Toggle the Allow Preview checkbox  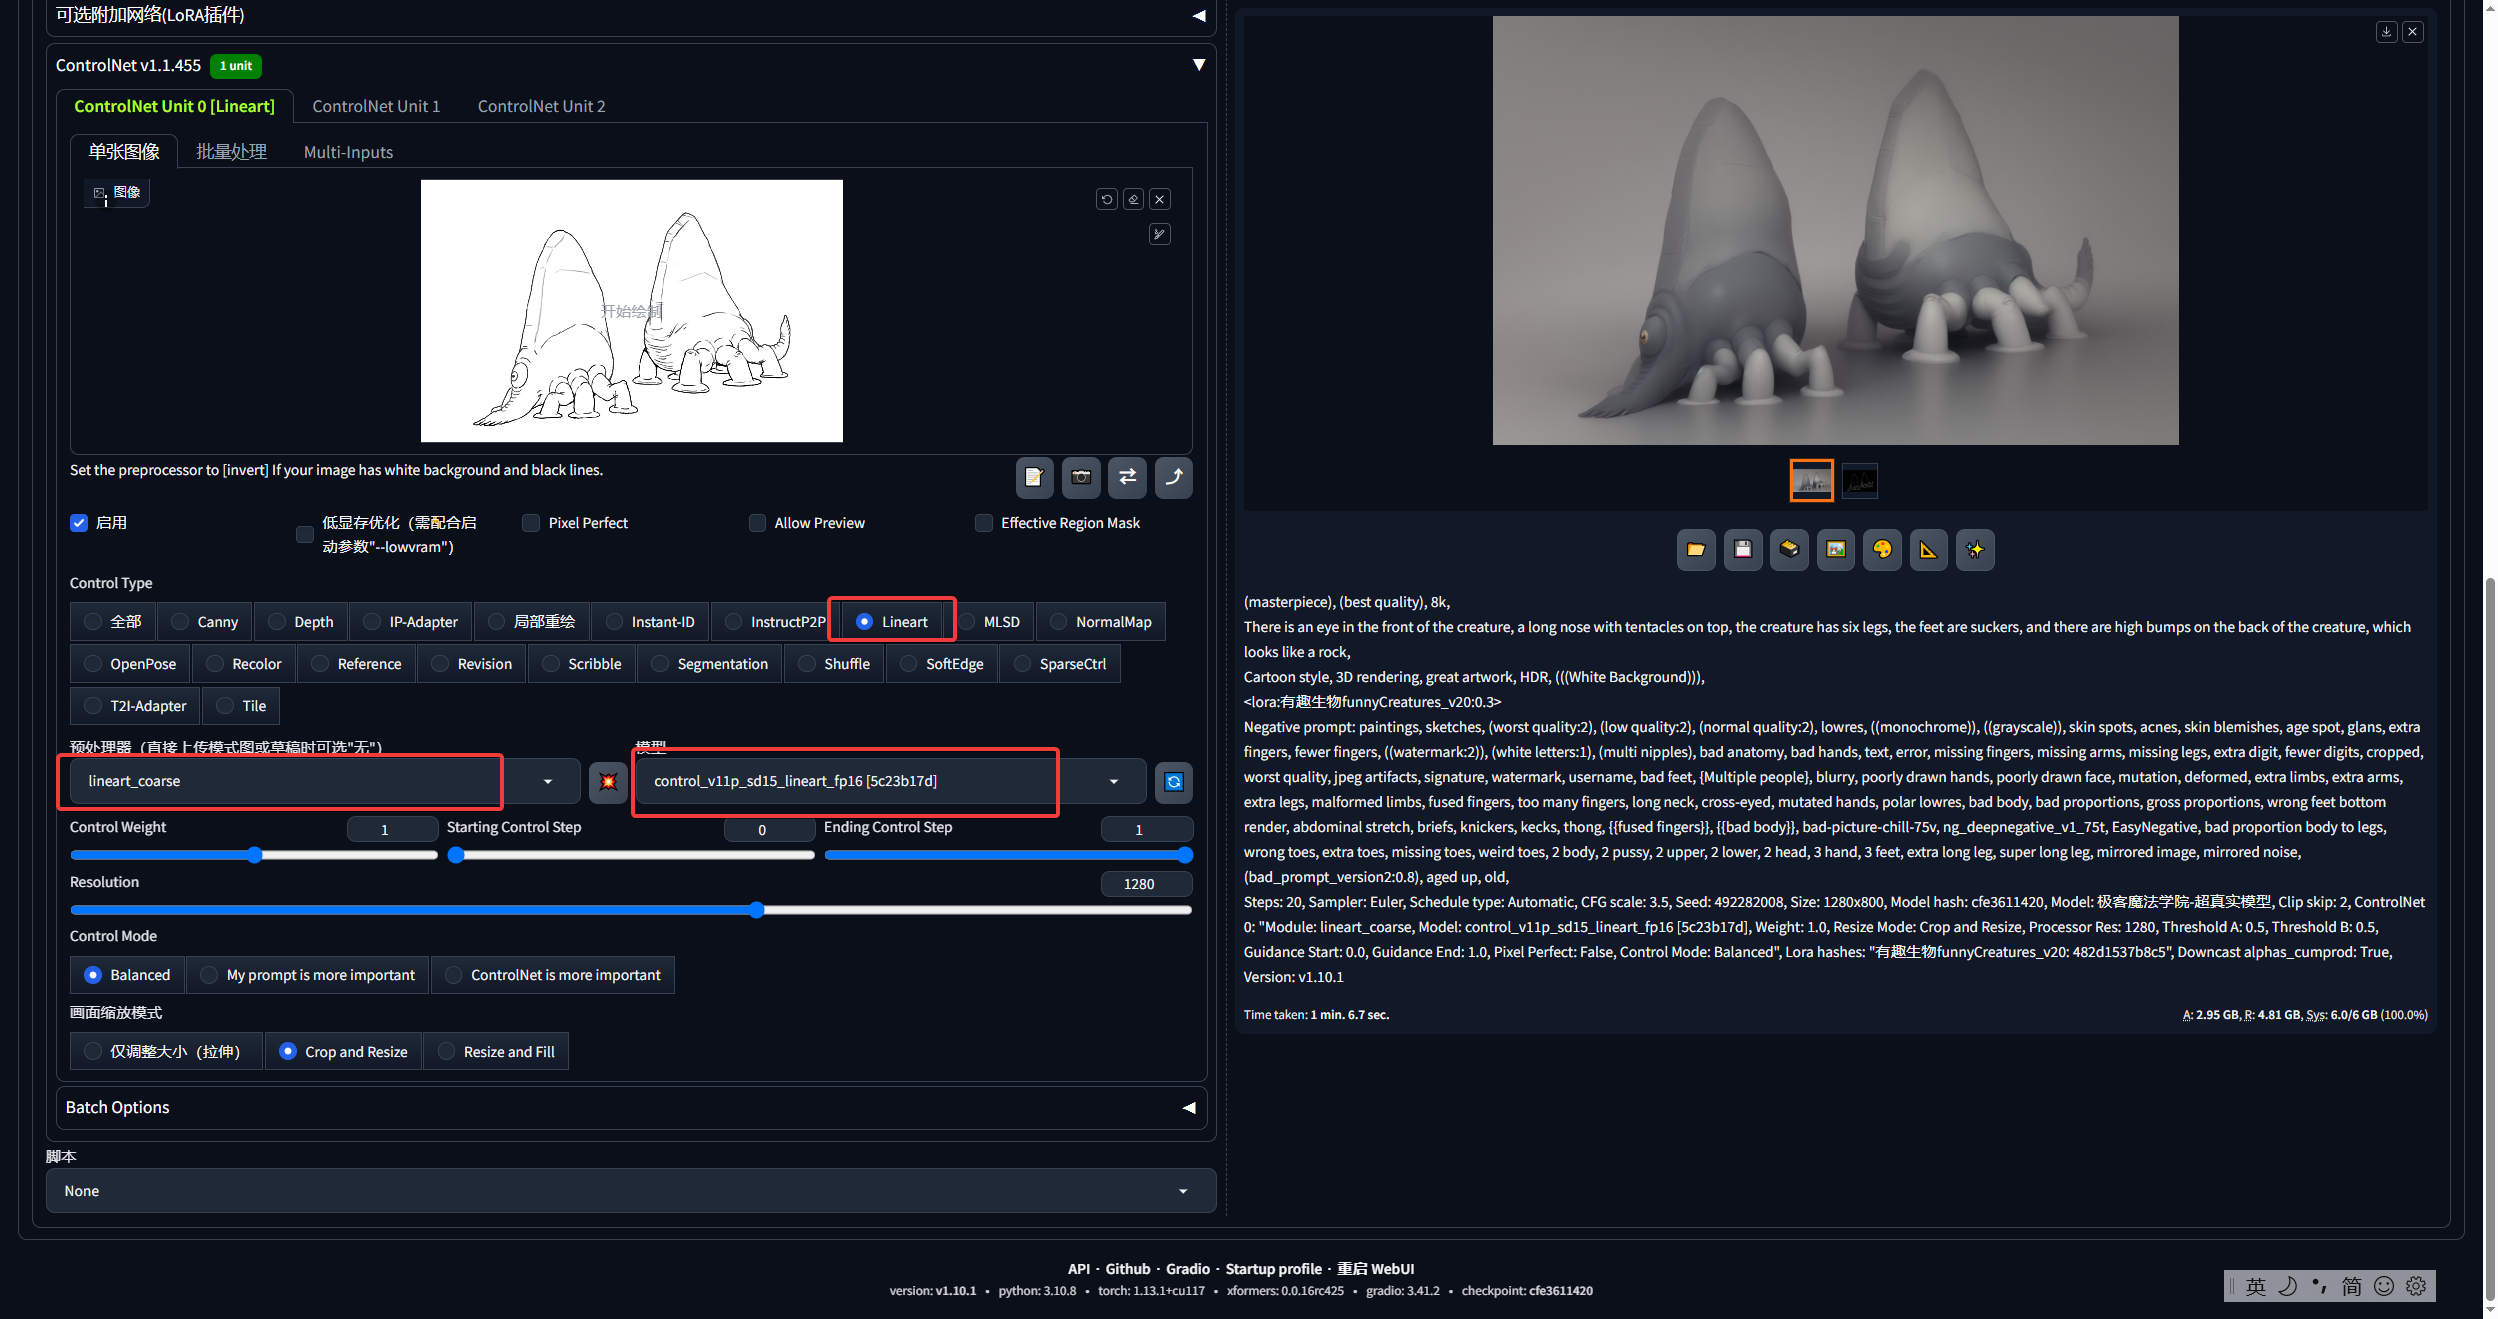[757, 523]
